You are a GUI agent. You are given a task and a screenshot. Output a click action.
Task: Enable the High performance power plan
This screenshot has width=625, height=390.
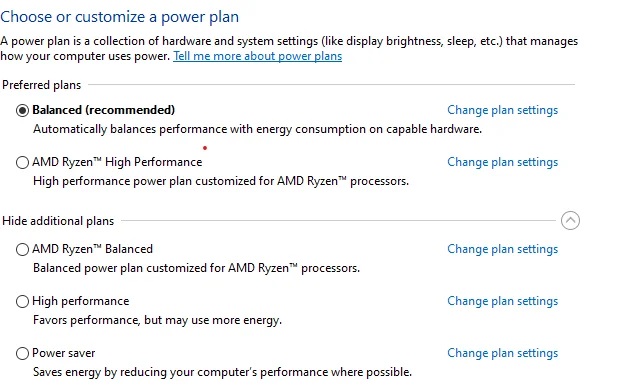click(22, 301)
